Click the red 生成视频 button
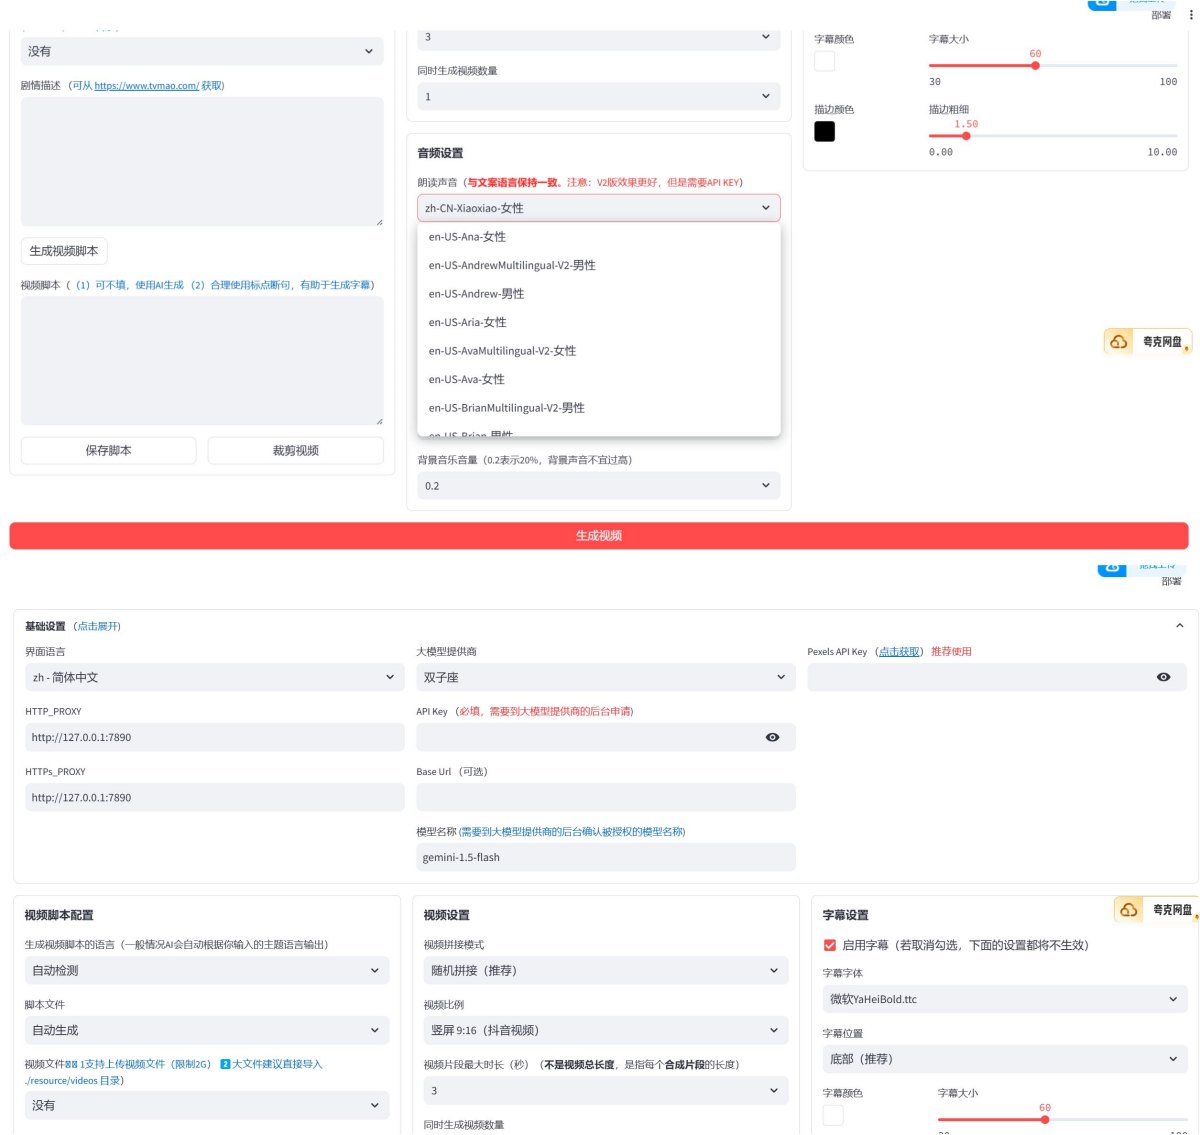Screen dimensions: 1200x1135 598,536
